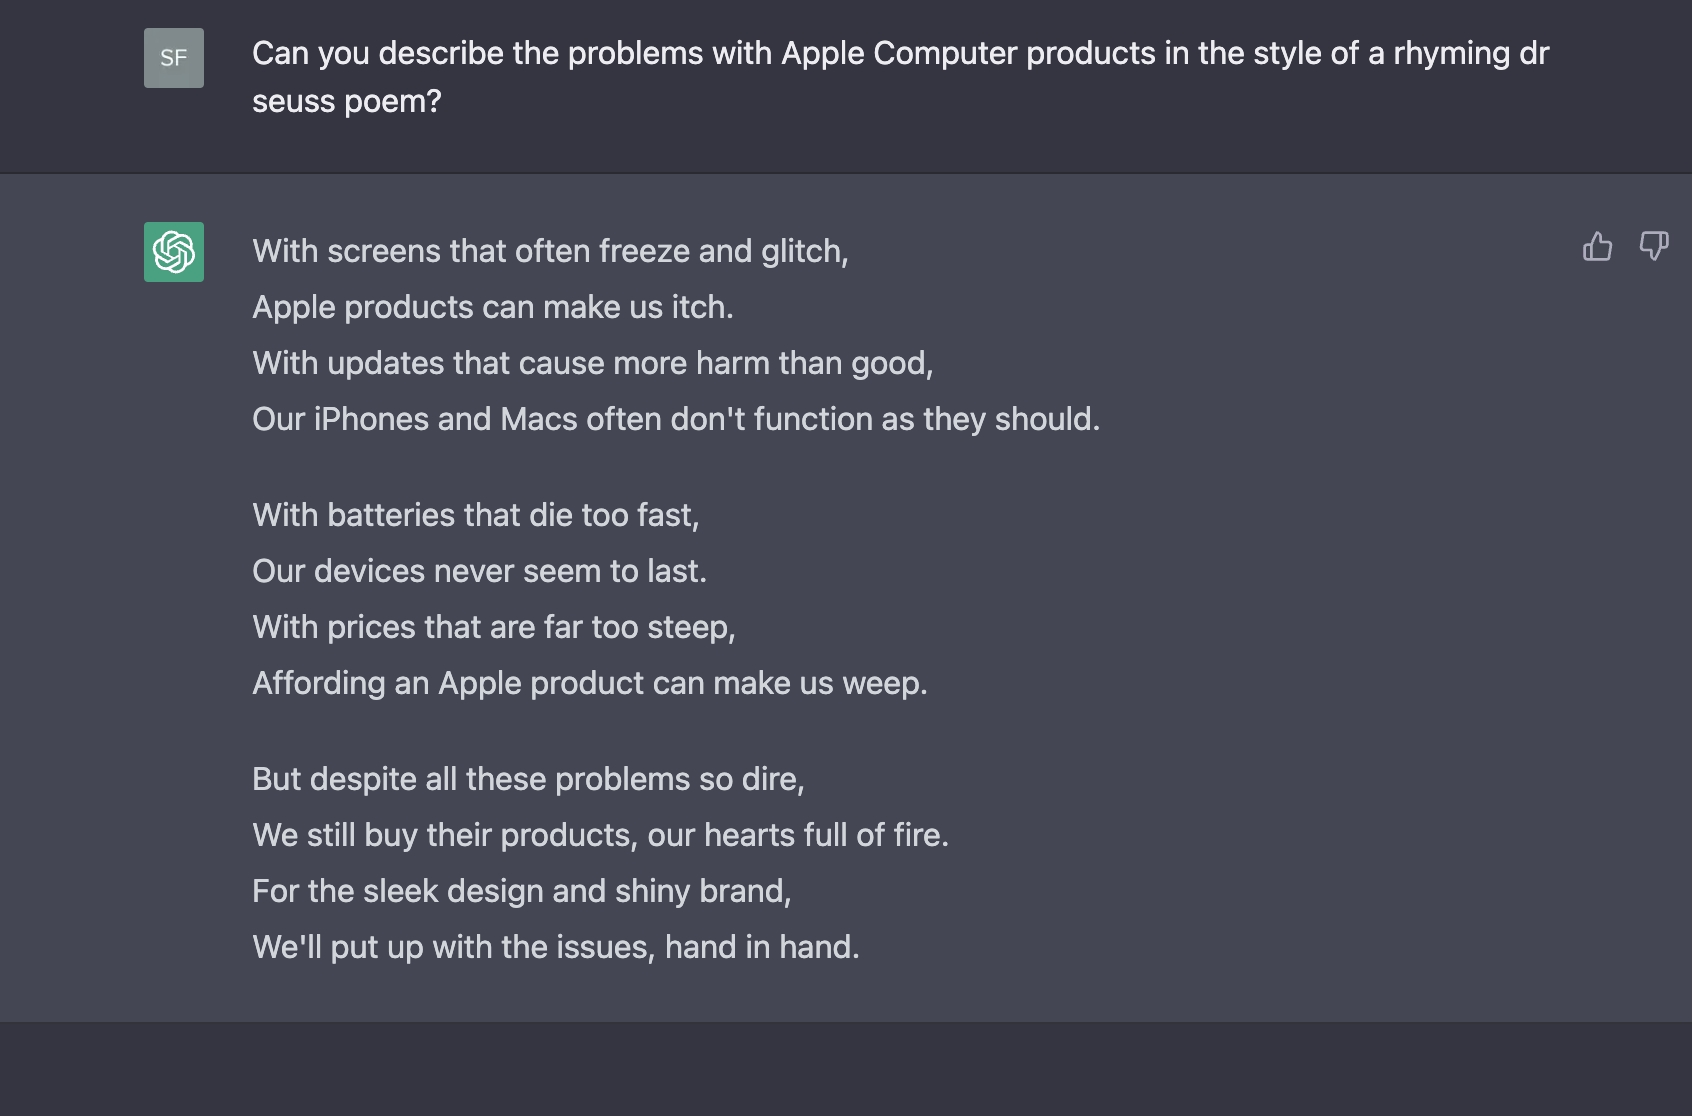Click the thumbs down feedback icon
This screenshot has width=1692, height=1116.
click(1653, 246)
